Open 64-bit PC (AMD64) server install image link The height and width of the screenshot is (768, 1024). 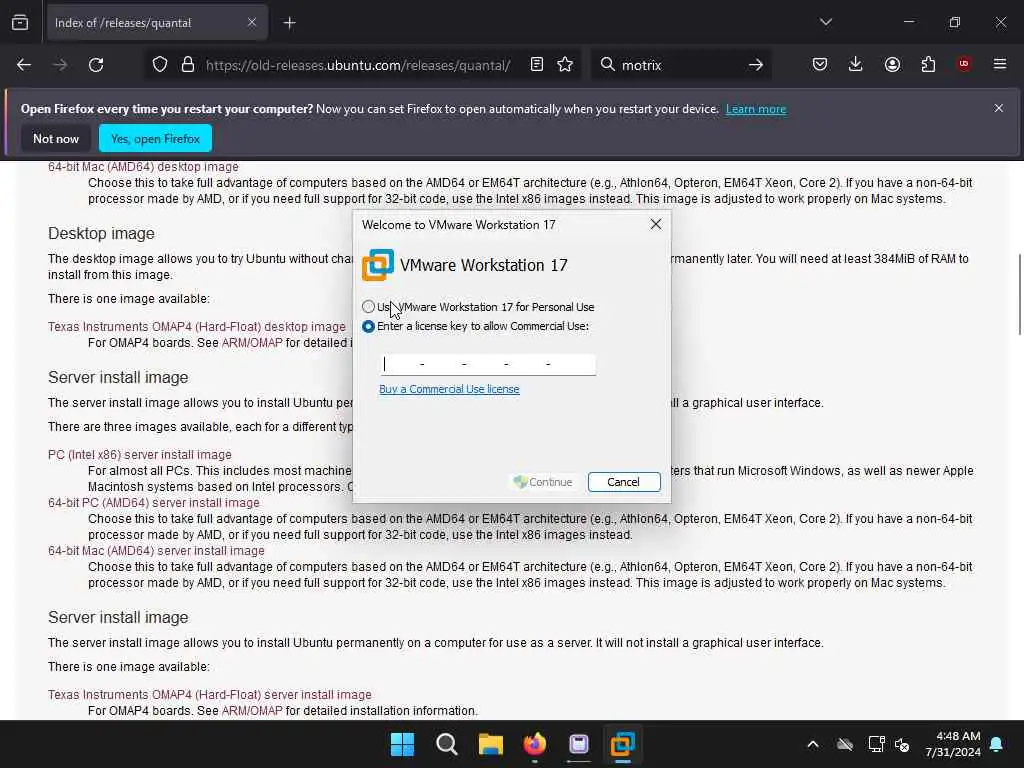pyautogui.click(x=153, y=503)
